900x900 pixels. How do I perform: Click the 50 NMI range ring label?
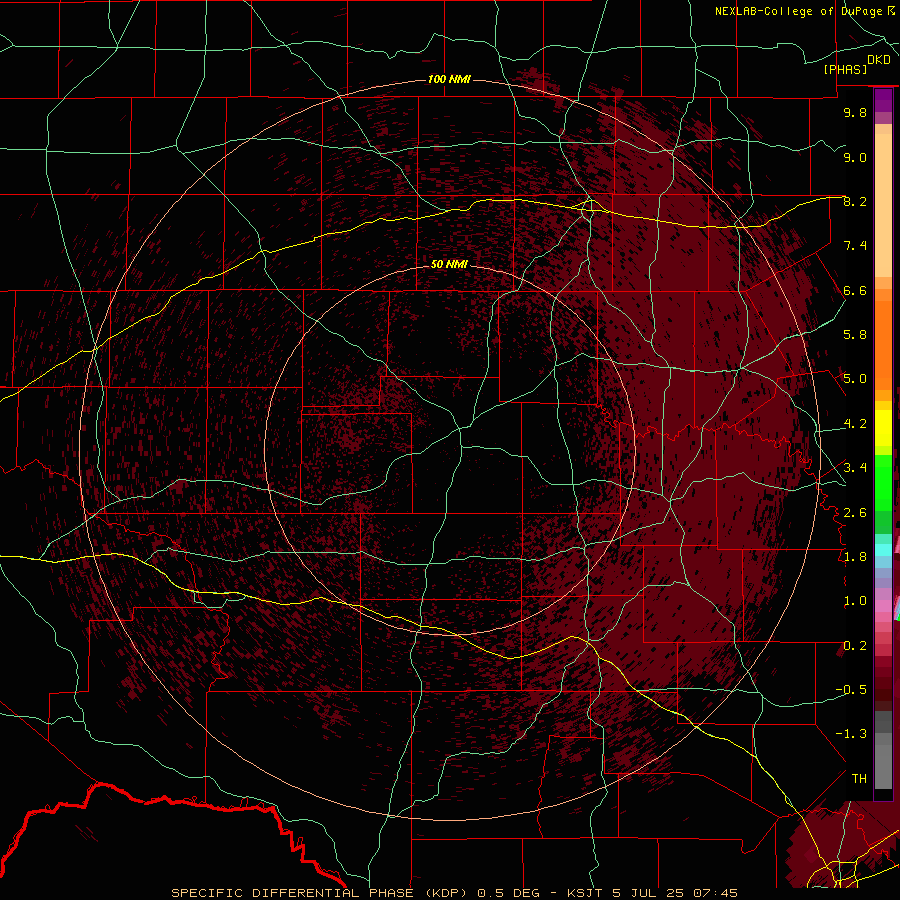[x=449, y=264]
